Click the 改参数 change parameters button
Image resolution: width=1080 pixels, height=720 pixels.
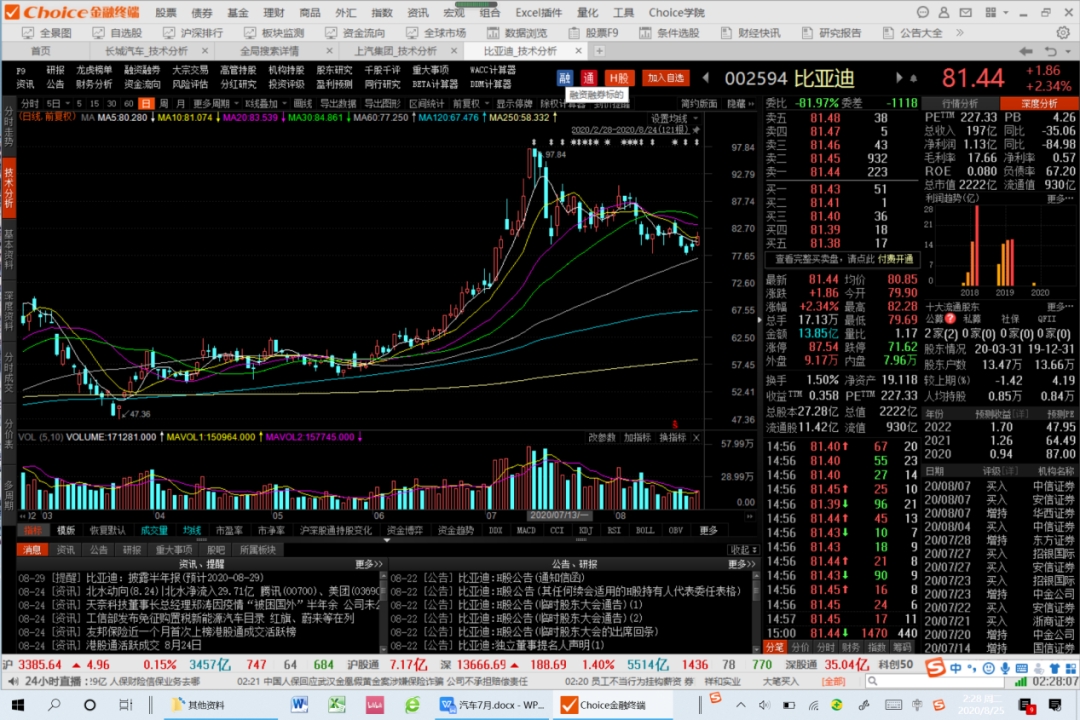pyautogui.click(x=601, y=438)
